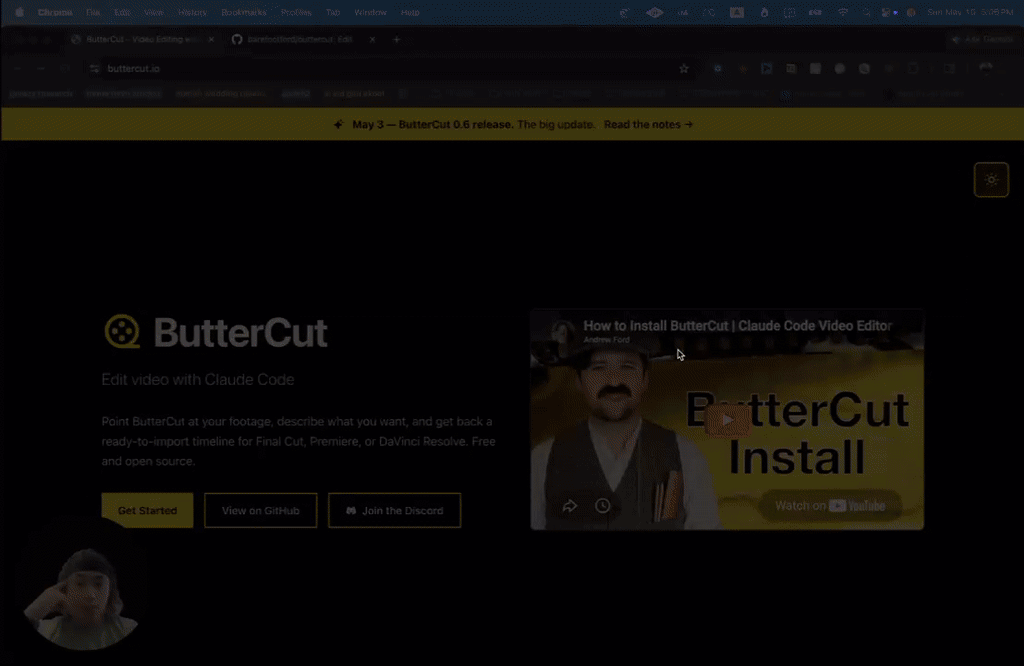Play the ButterCut Install YouTube video
Screen dimensions: 1024x666
pos(728,420)
